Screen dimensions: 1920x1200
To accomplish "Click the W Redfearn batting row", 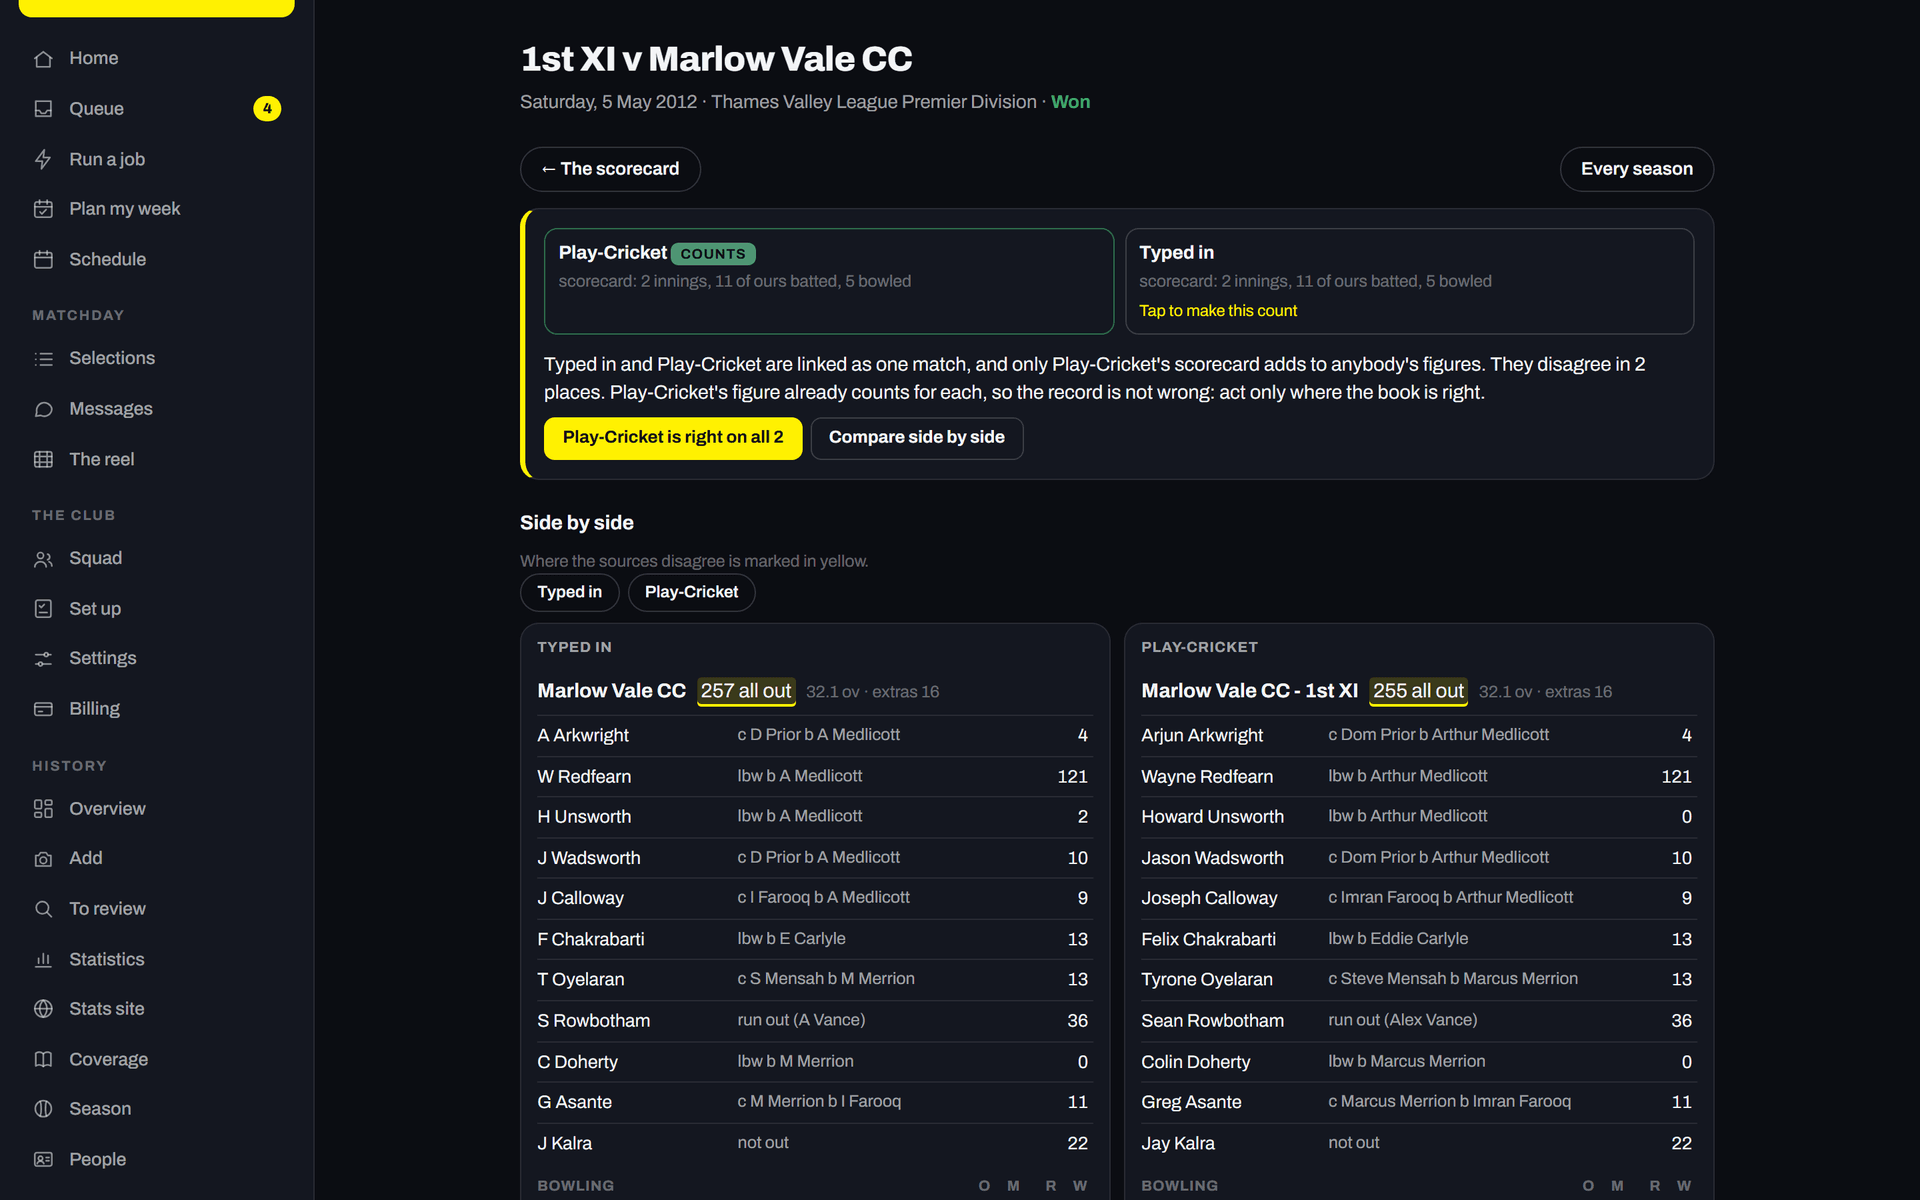I will tap(814, 776).
